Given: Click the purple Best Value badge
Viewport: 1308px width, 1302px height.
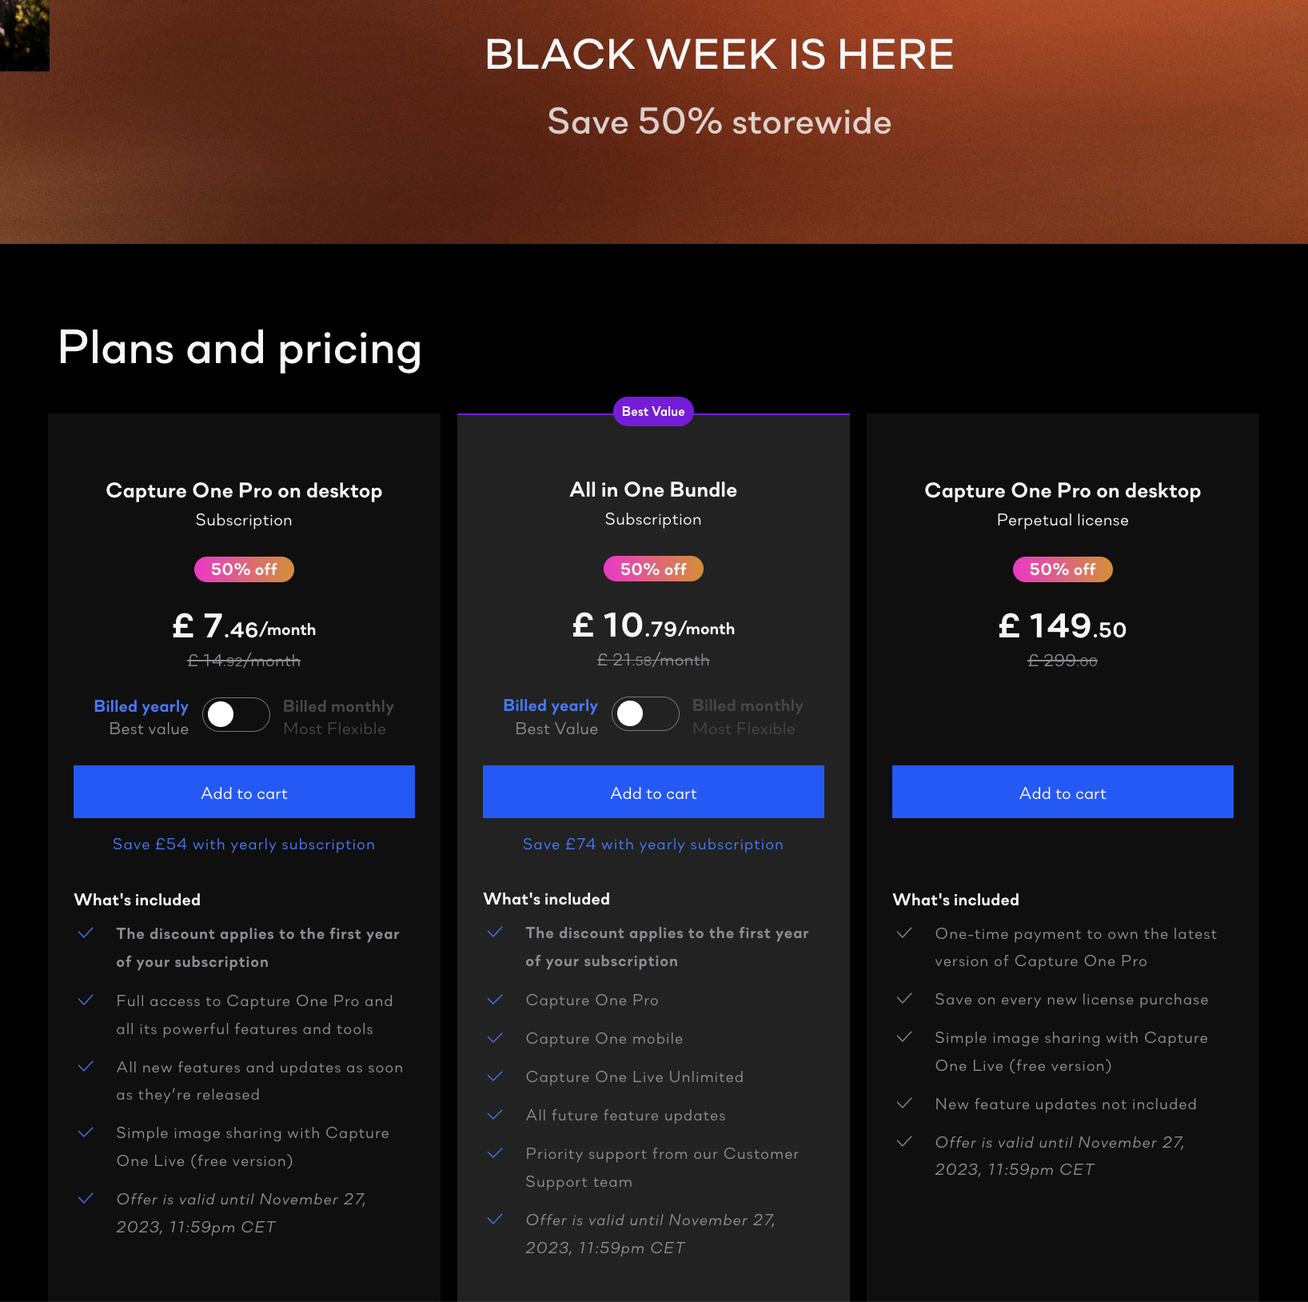Looking at the screenshot, I should (x=653, y=411).
